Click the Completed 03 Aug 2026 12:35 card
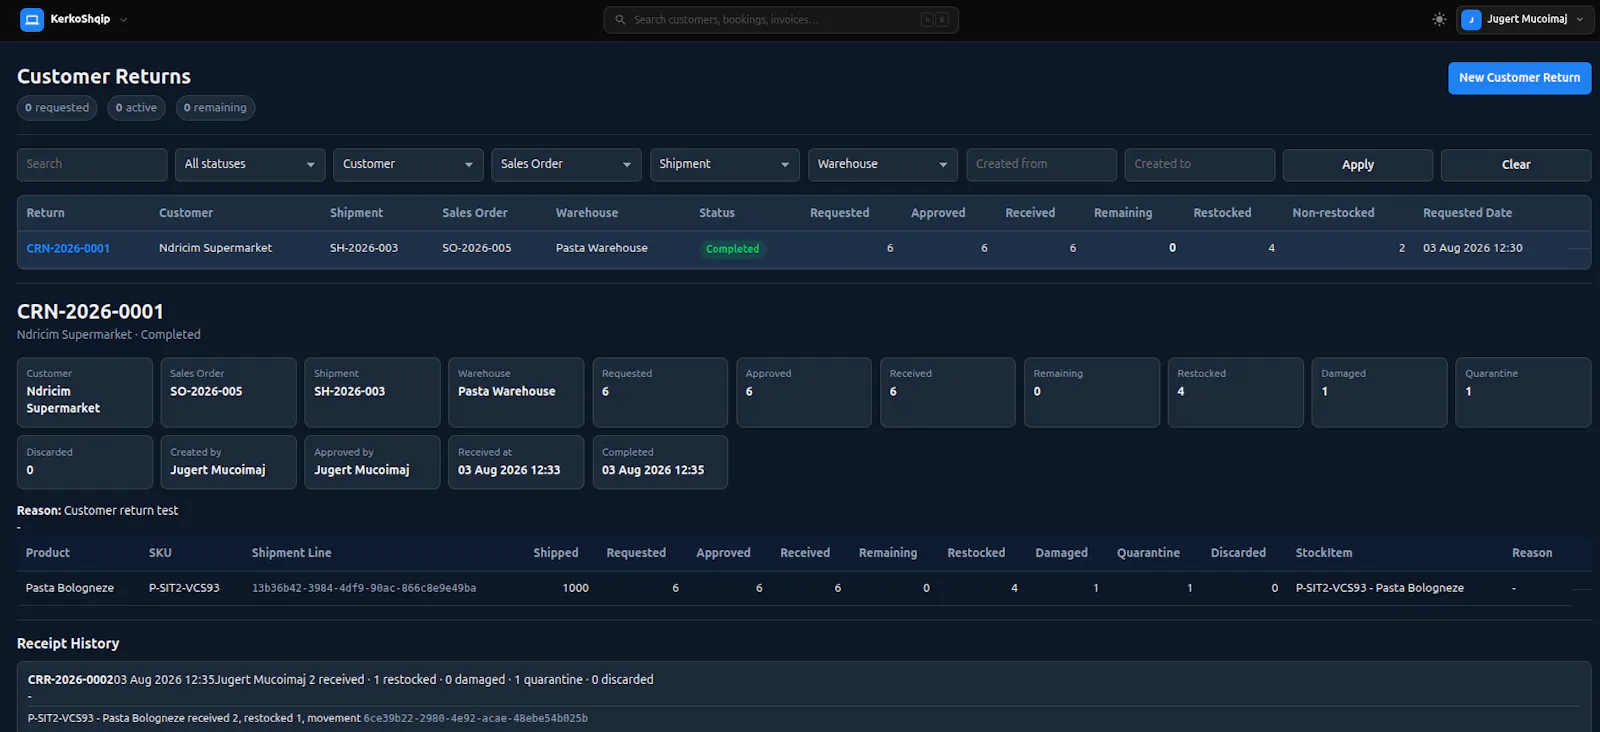The image size is (1600, 732). coord(660,462)
